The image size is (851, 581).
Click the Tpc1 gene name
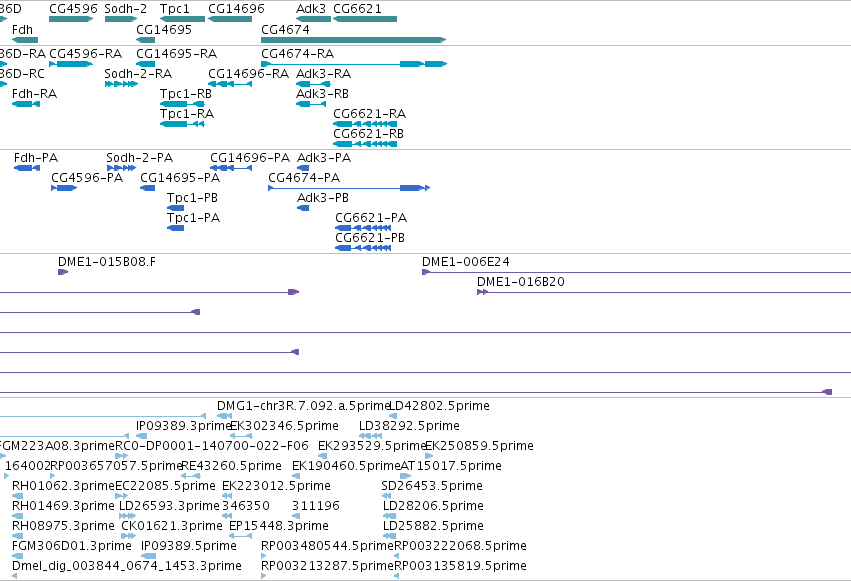(175, 9)
